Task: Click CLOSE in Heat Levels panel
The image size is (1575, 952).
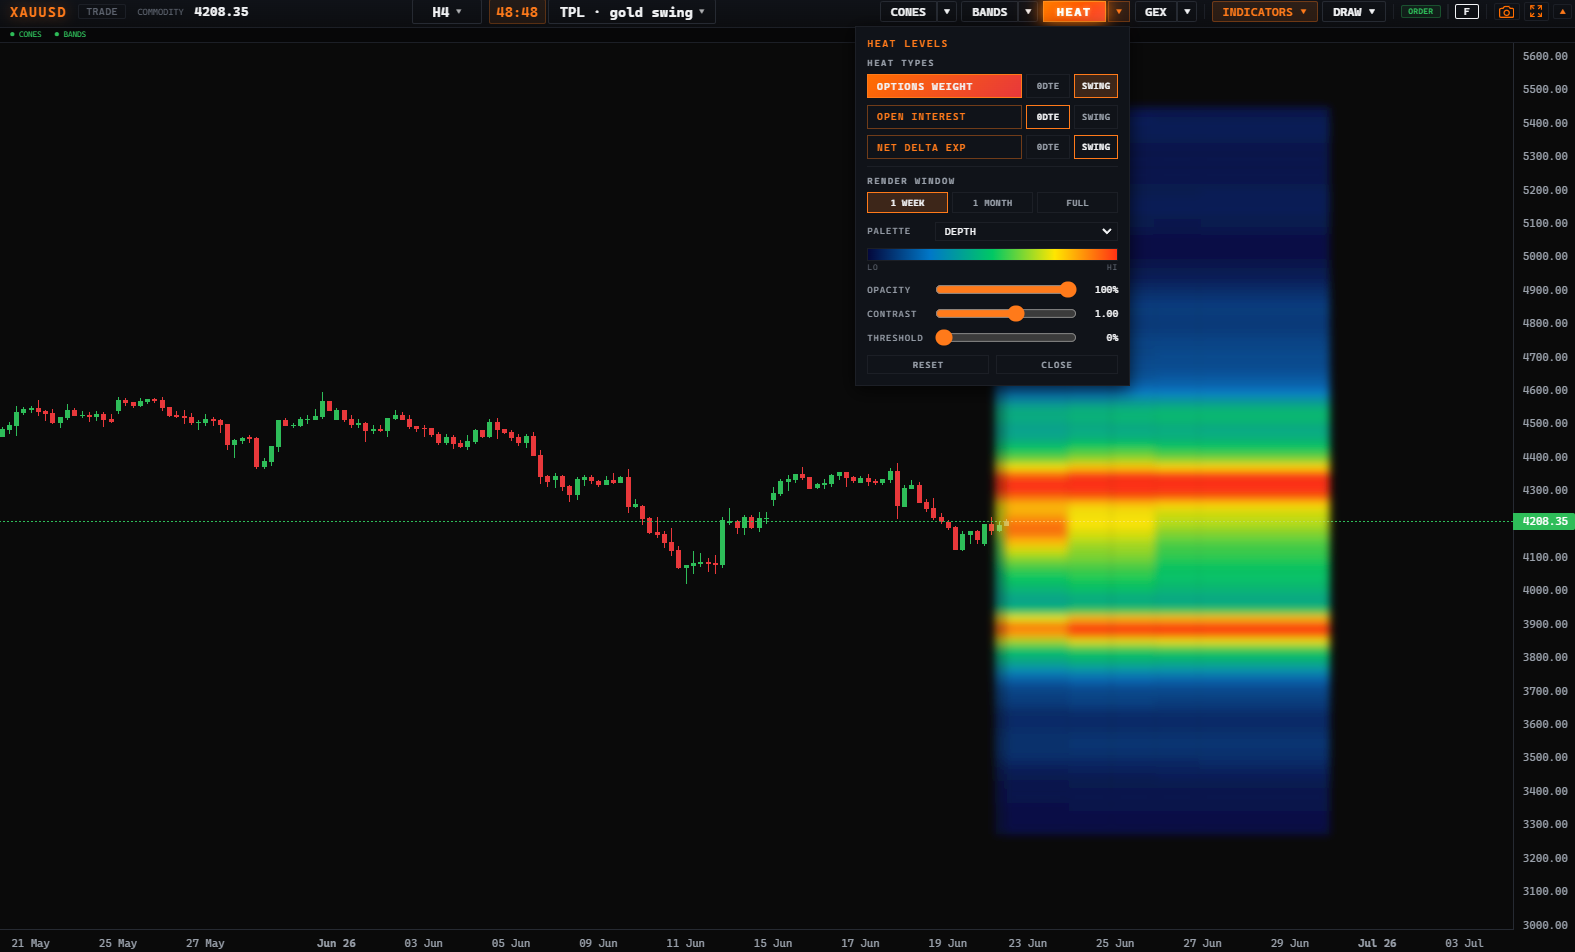Action: pos(1057,365)
